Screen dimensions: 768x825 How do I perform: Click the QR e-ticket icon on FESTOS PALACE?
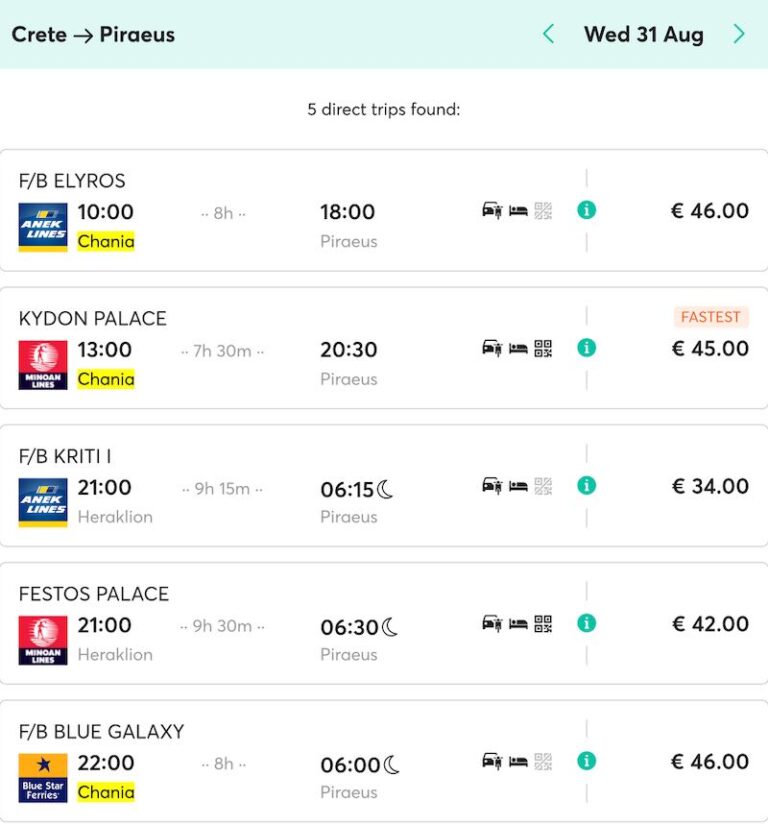click(543, 625)
